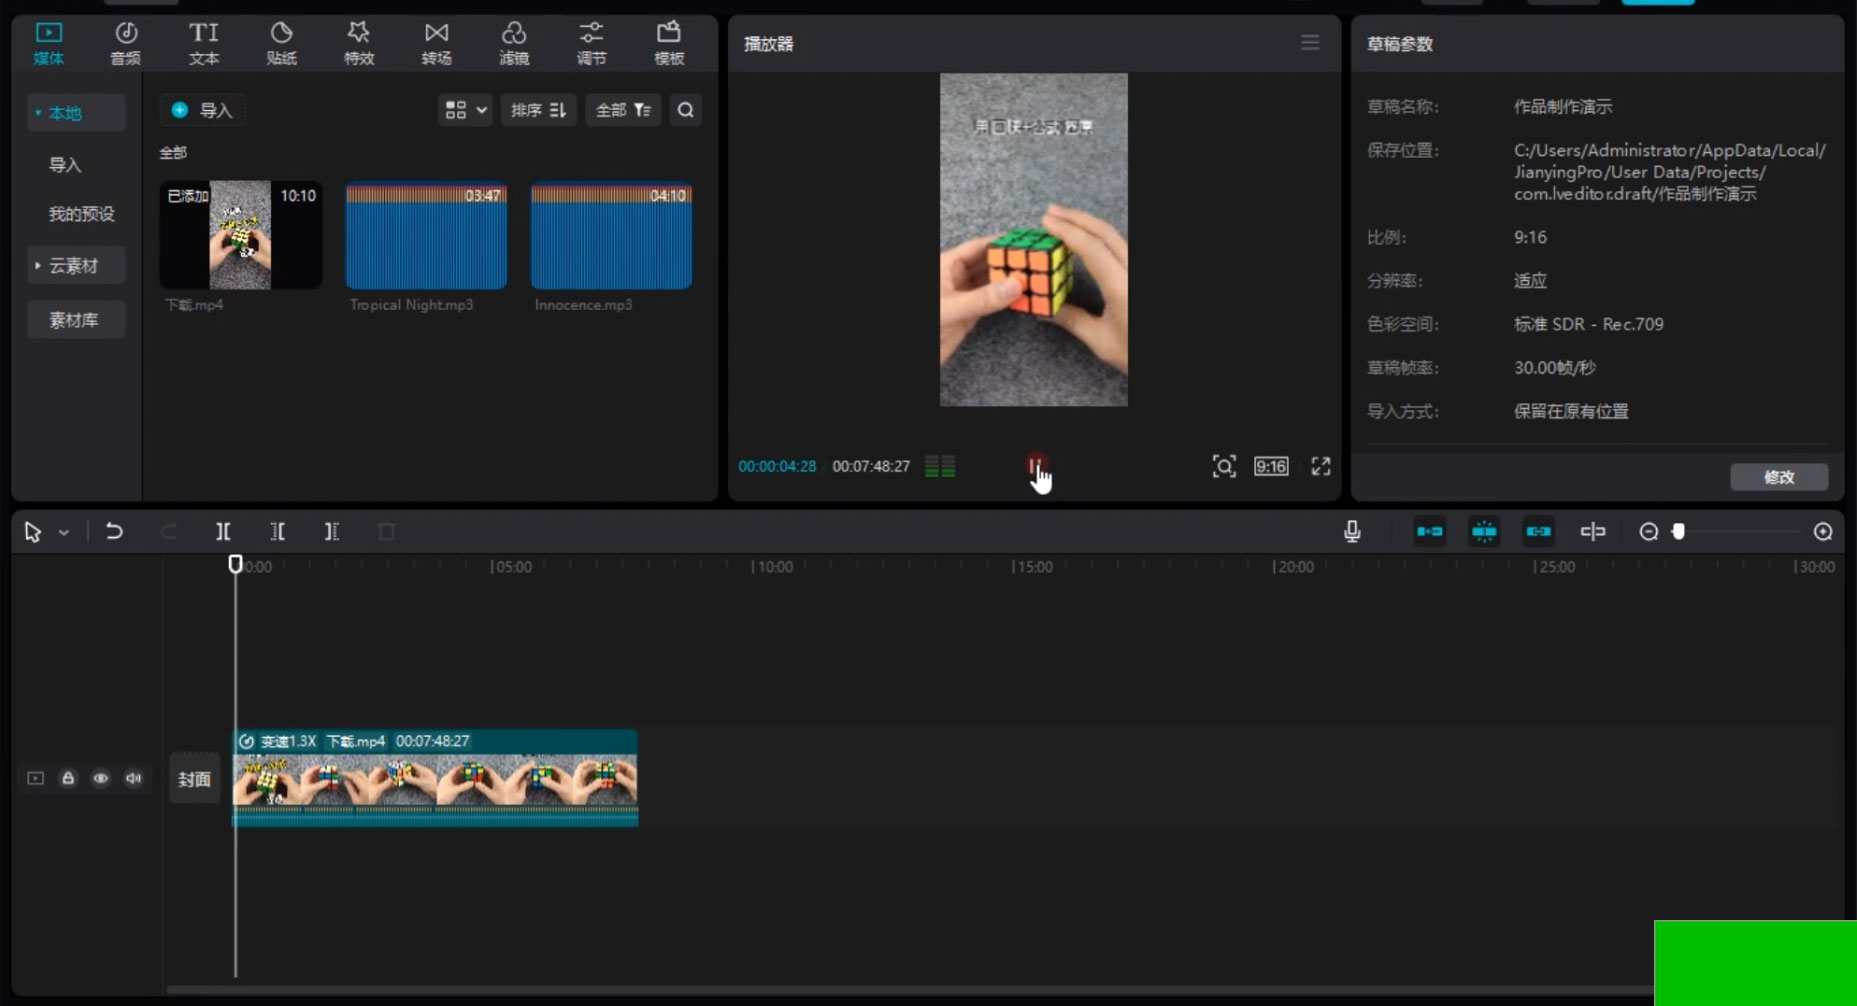The width and height of the screenshot is (1857, 1006).
Task: Open the 全部 filter dropdown
Action: pos(622,110)
